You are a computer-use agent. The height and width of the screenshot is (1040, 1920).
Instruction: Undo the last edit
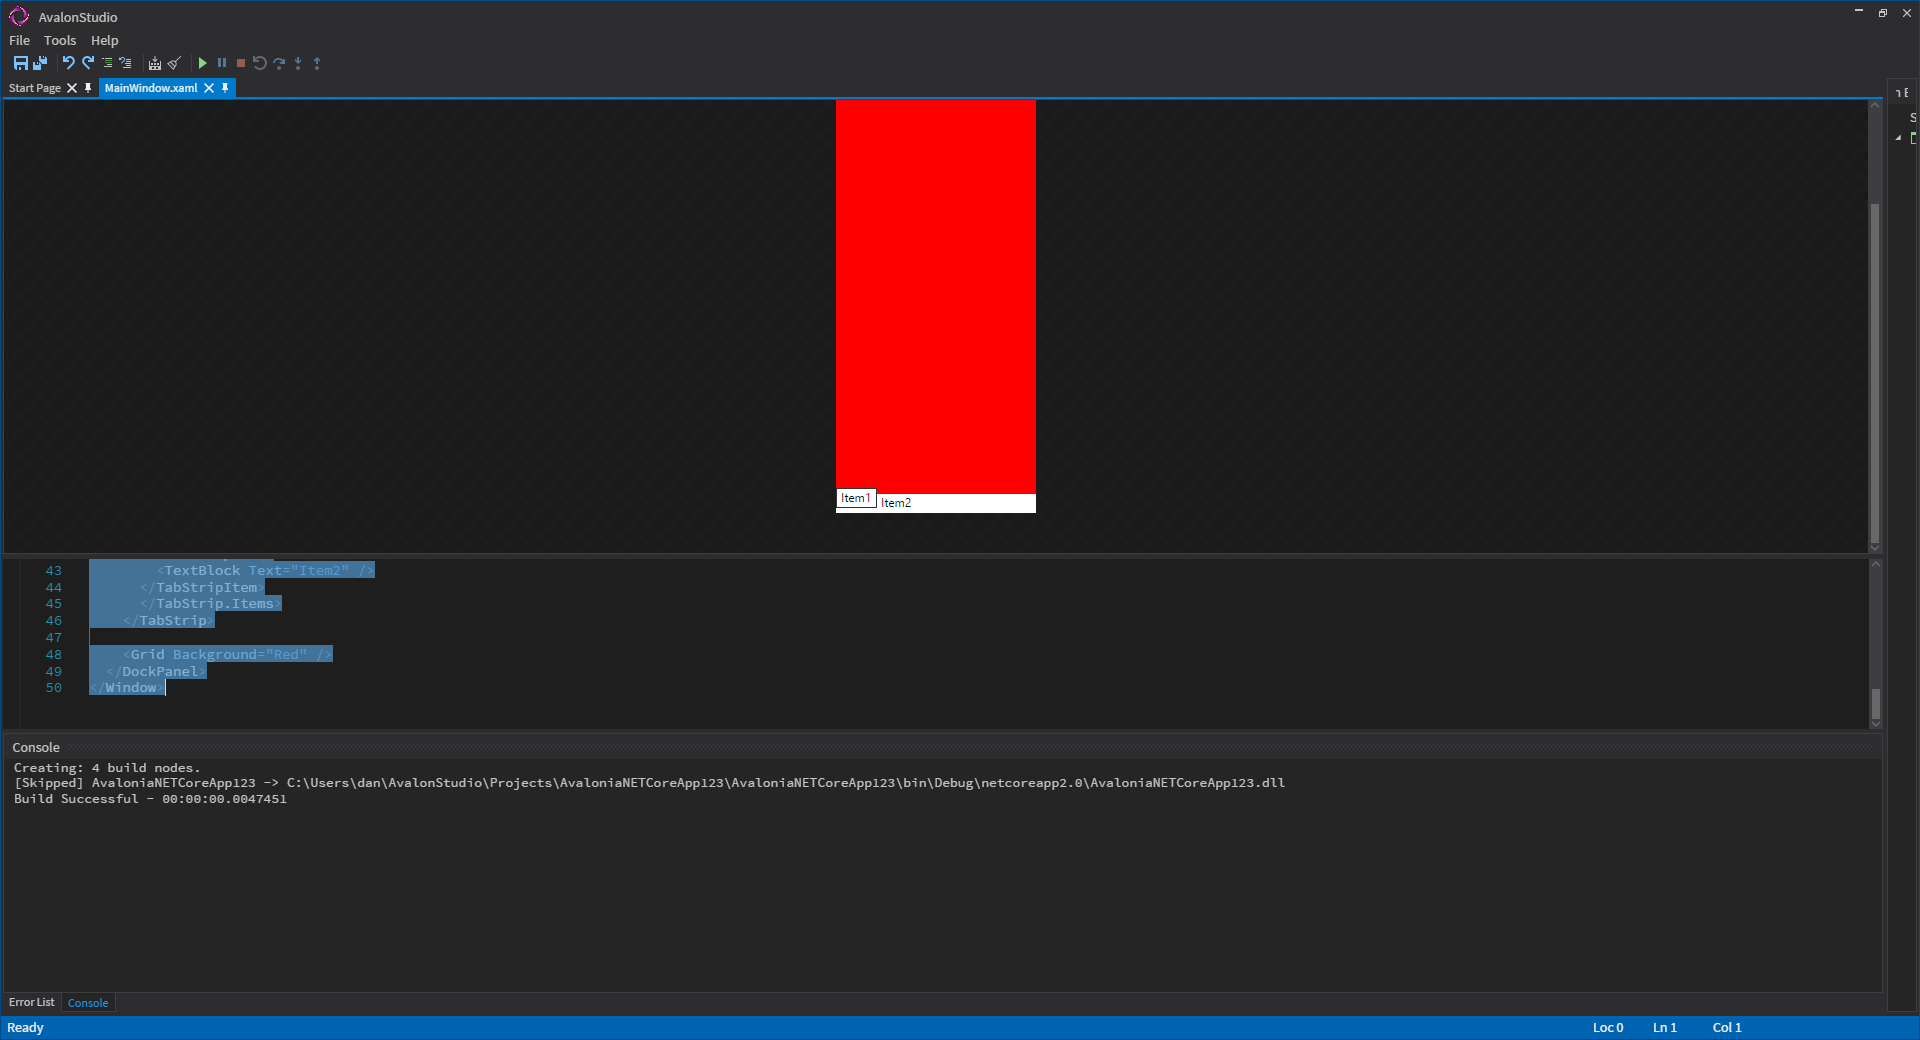pos(68,63)
